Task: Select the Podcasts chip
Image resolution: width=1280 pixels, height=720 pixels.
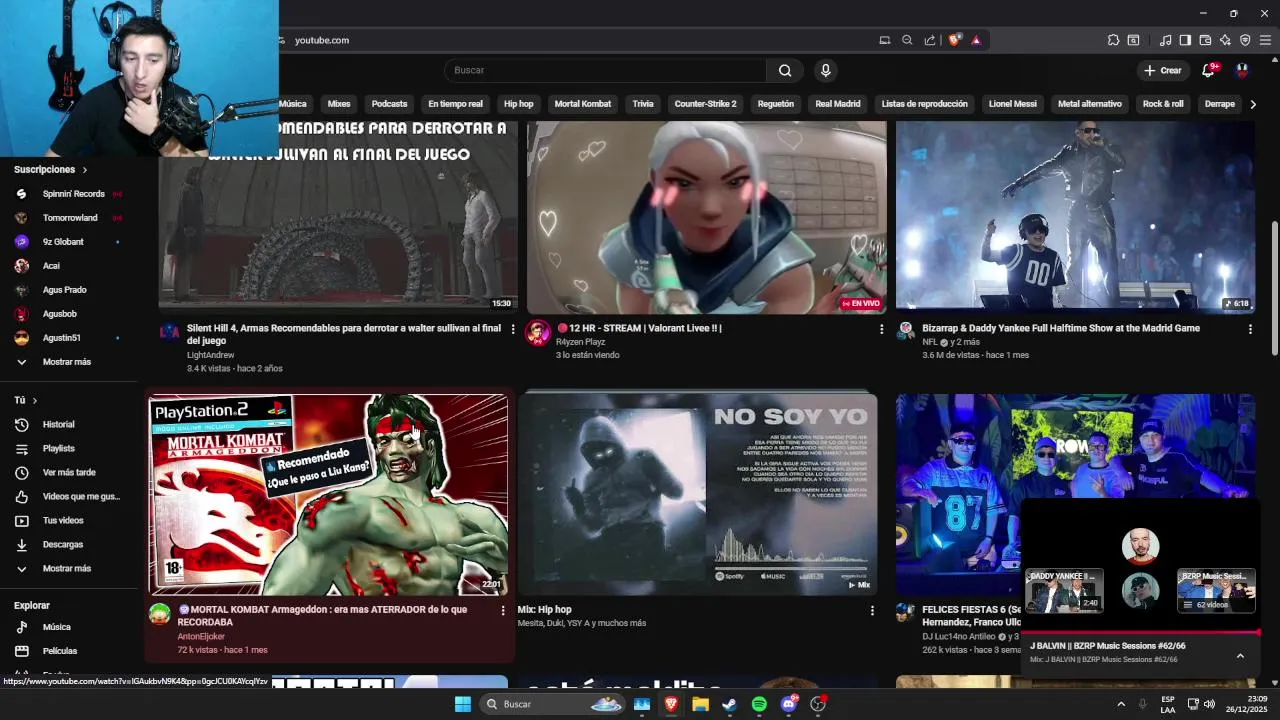Action: click(389, 104)
